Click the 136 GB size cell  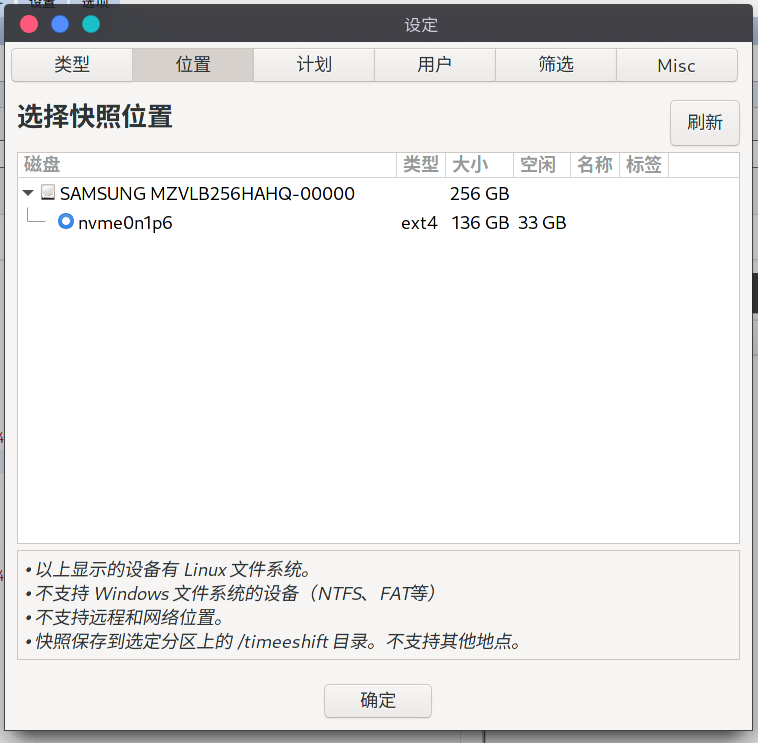(480, 223)
